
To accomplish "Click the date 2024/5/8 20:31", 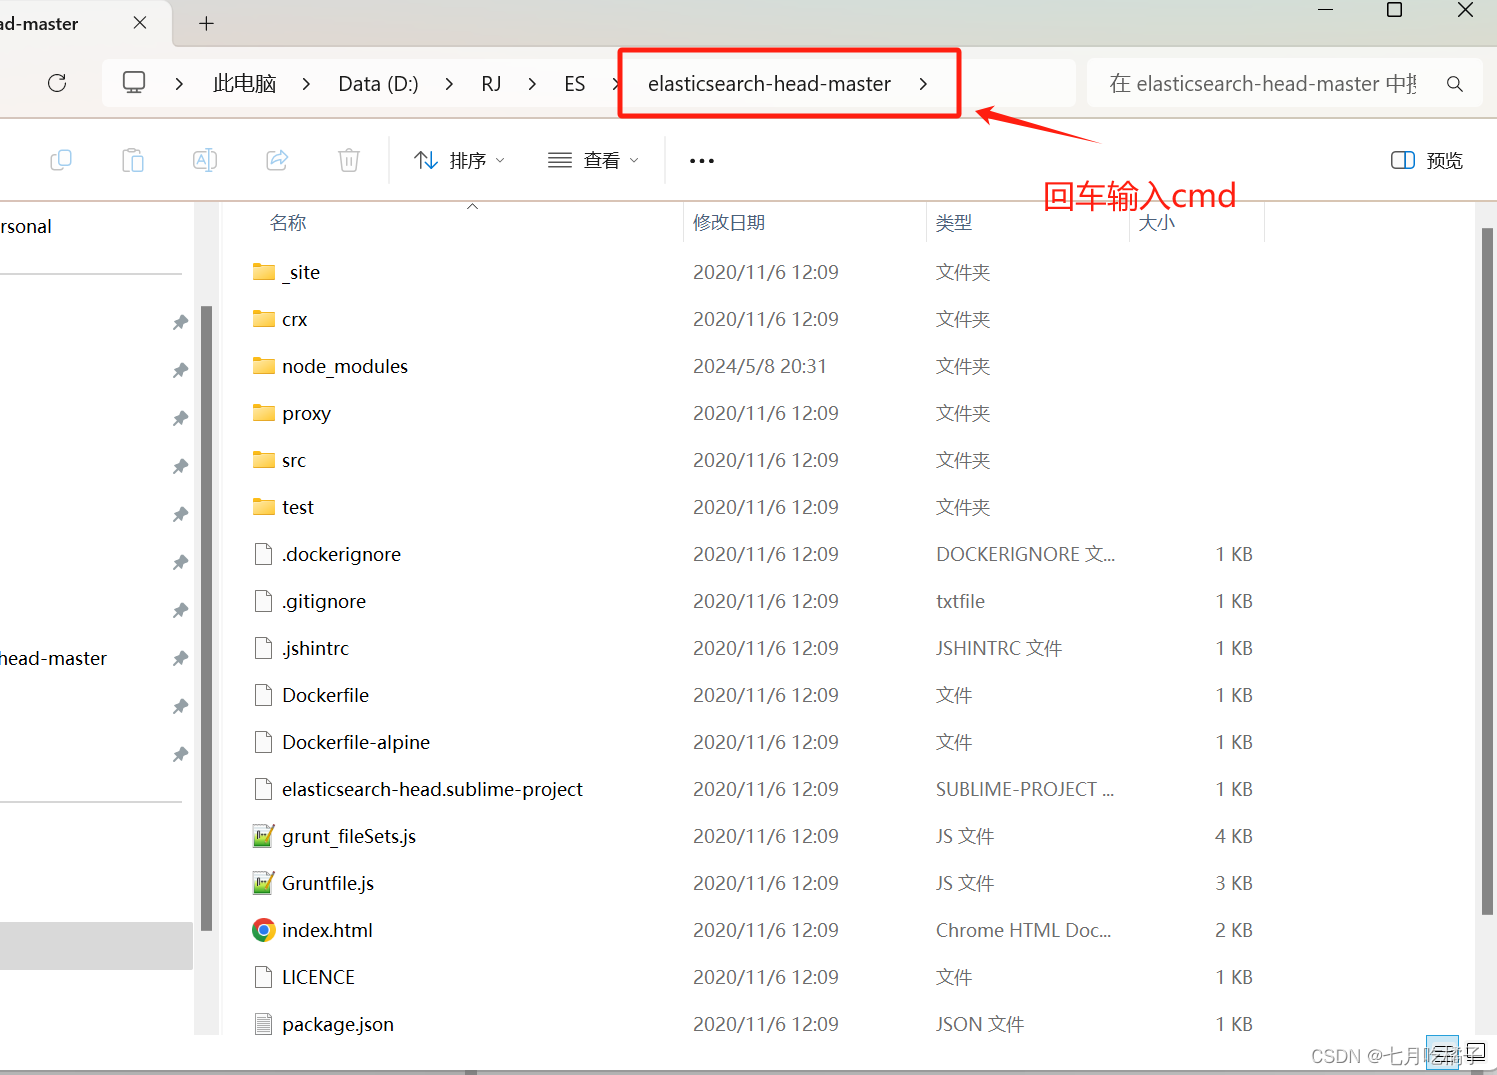I will [x=760, y=366].
